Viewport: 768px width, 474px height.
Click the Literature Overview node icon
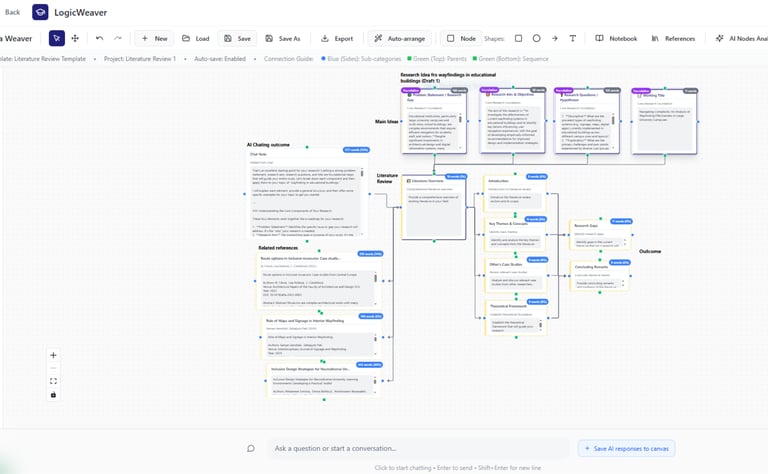409,181
